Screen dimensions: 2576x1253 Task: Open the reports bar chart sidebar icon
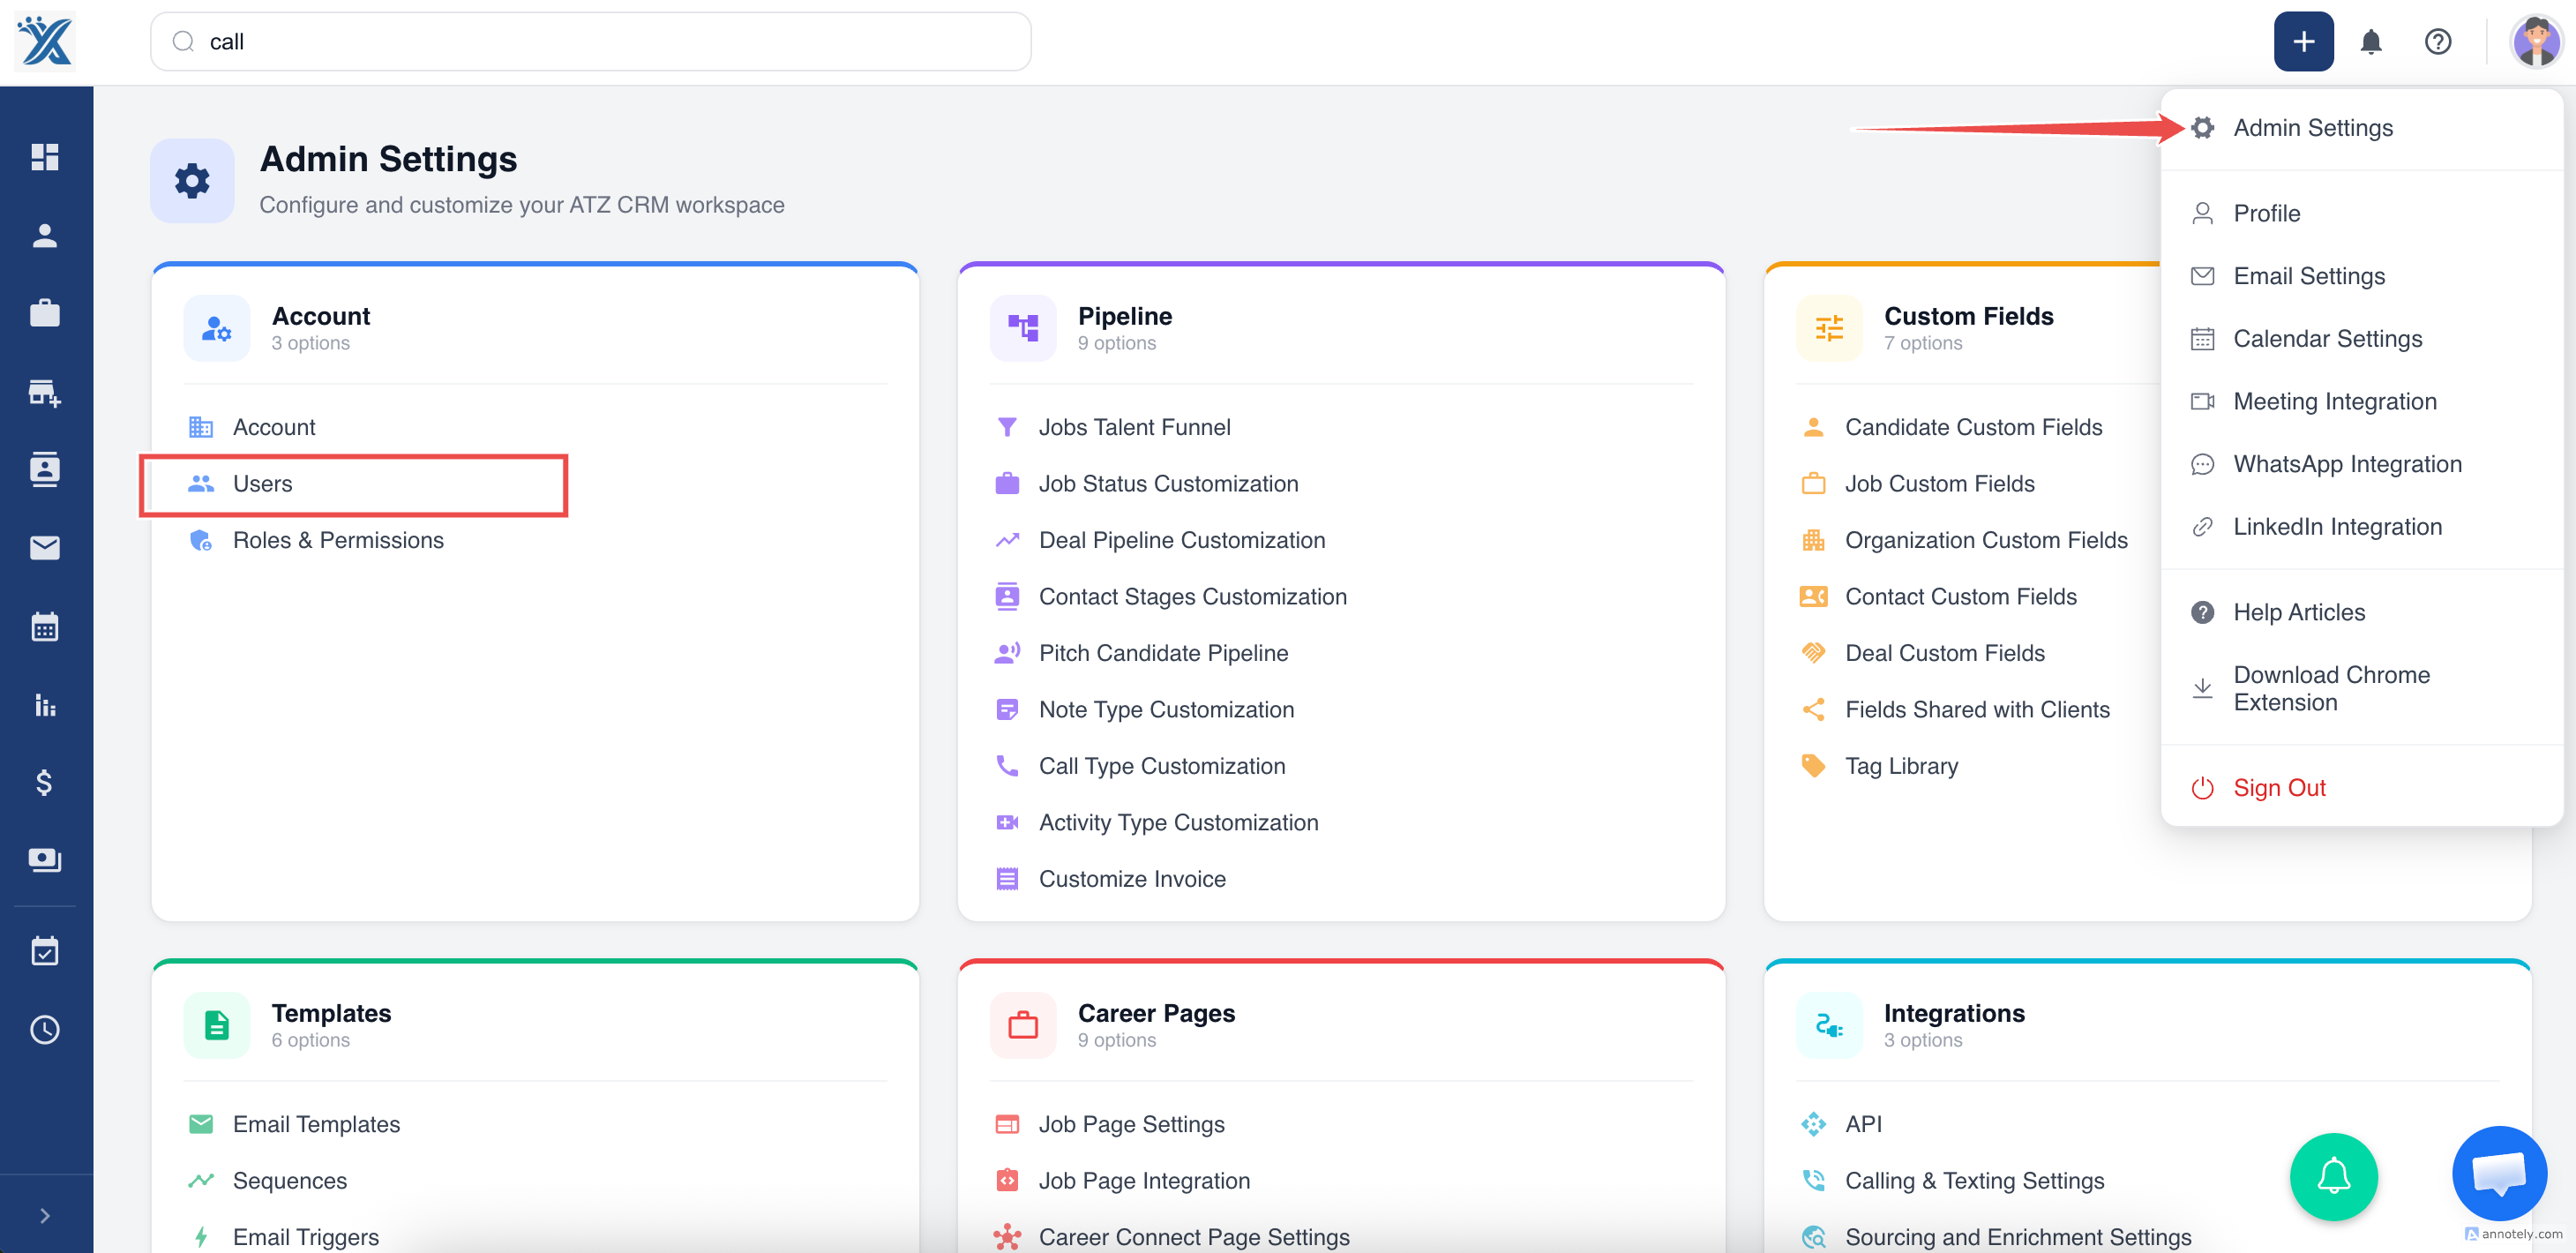(45, 705)
